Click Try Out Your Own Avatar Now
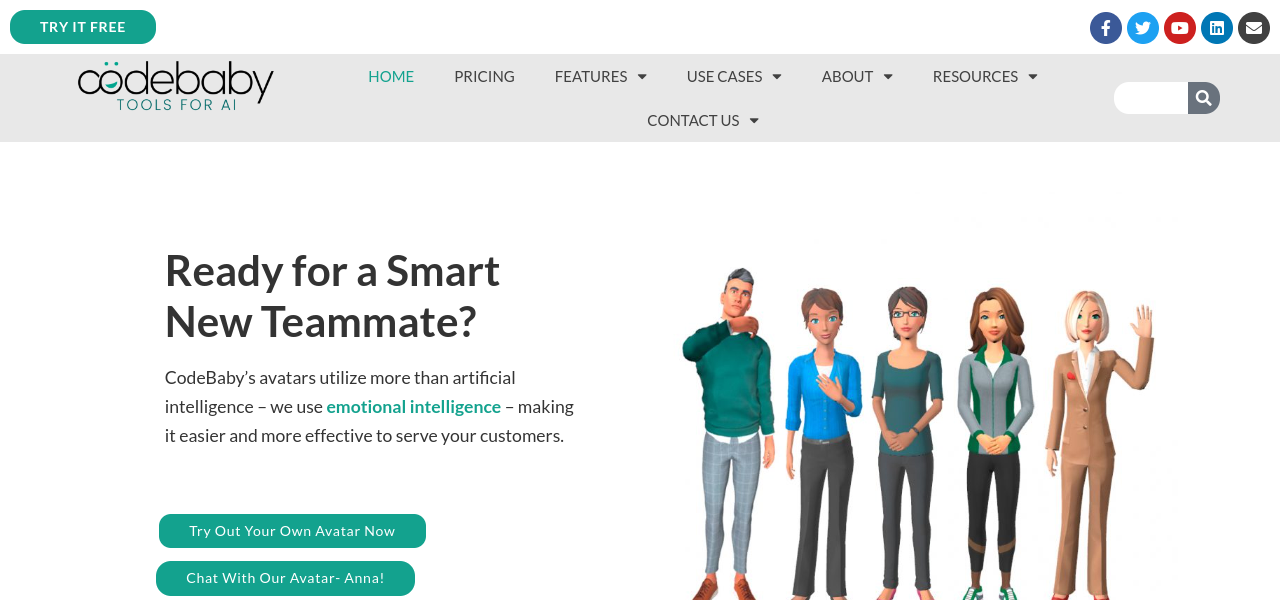This screenshot has width=1280, height=600. coord(292,531)
